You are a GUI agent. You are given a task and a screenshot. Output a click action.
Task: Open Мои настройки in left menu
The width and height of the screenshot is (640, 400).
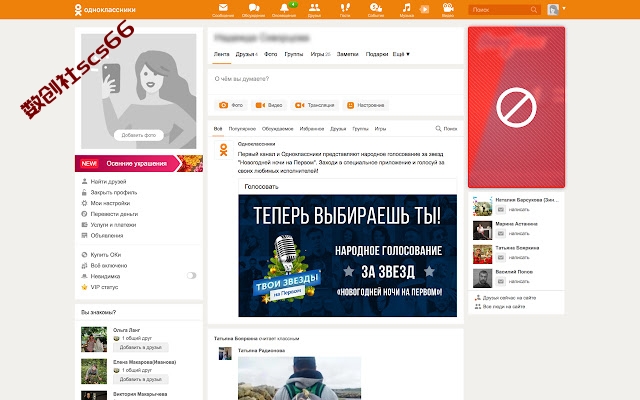pyautogui.click(x=106, y=203)
